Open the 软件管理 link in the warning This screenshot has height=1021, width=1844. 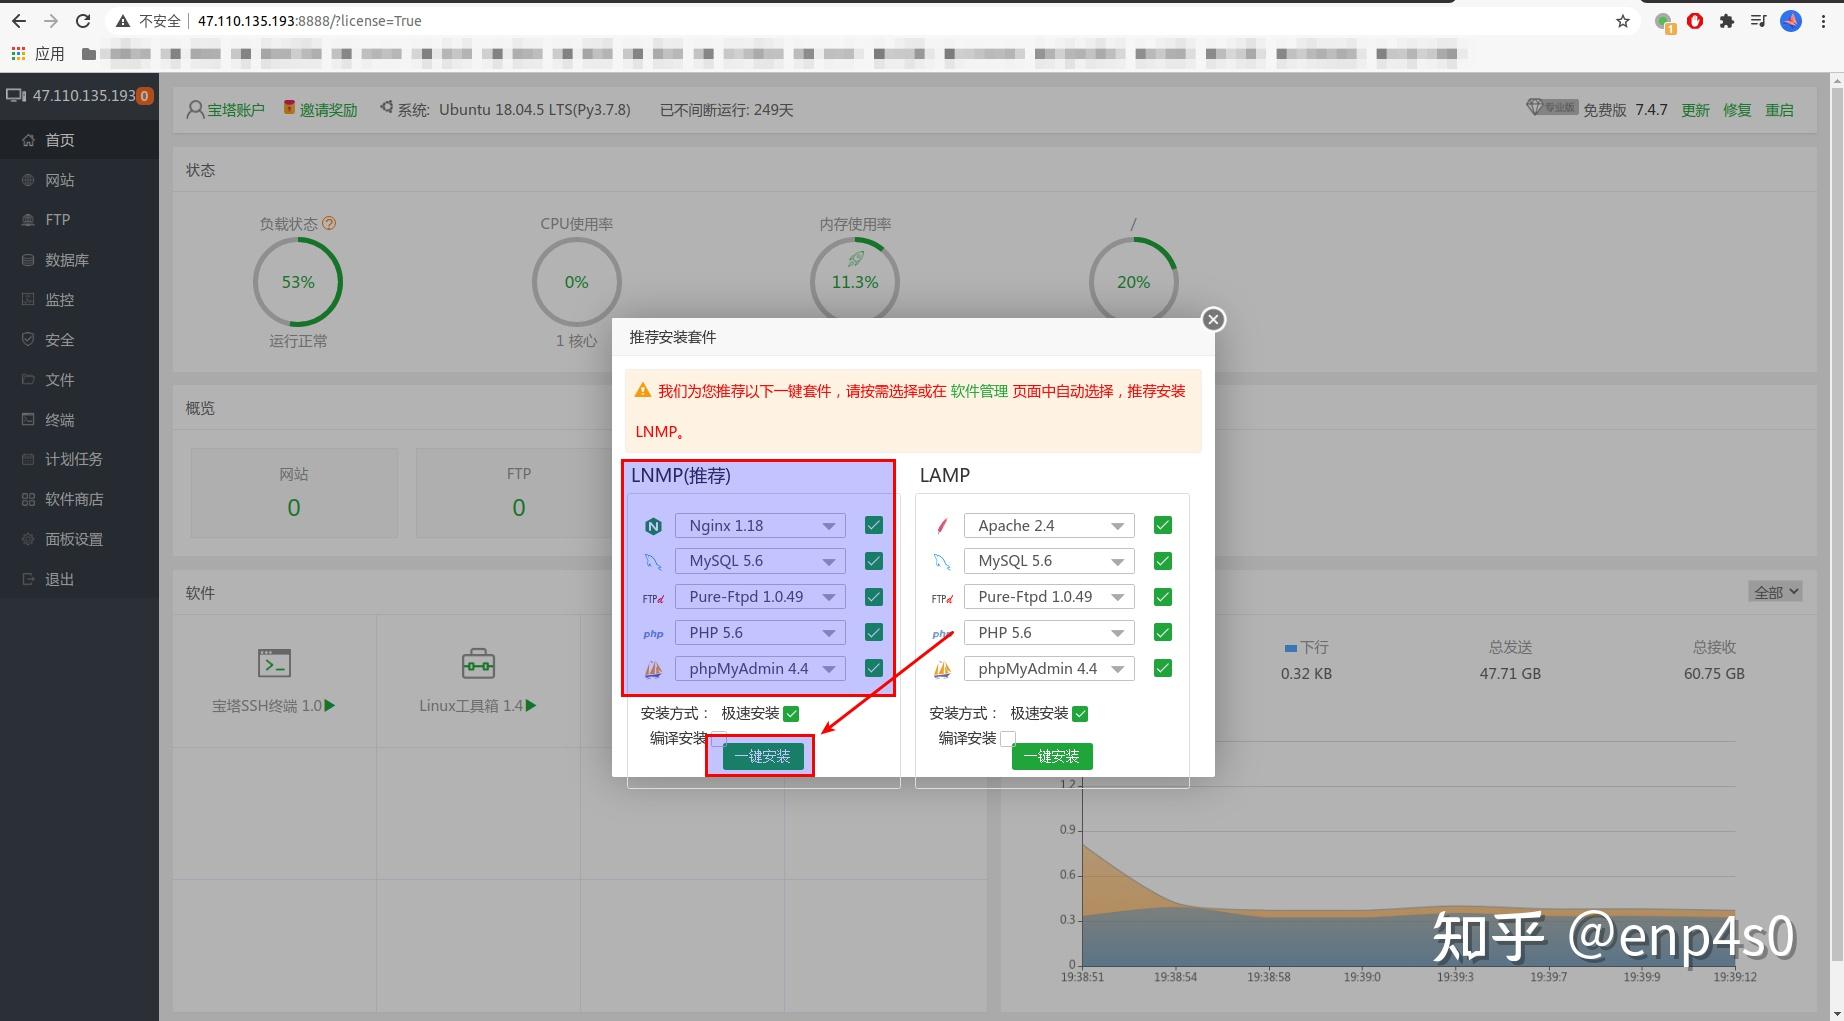click(979, 392)
